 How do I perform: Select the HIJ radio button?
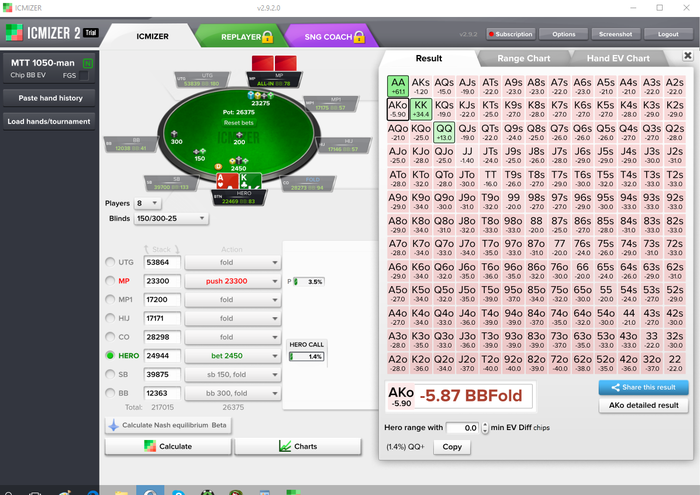[x=110, y=318]
